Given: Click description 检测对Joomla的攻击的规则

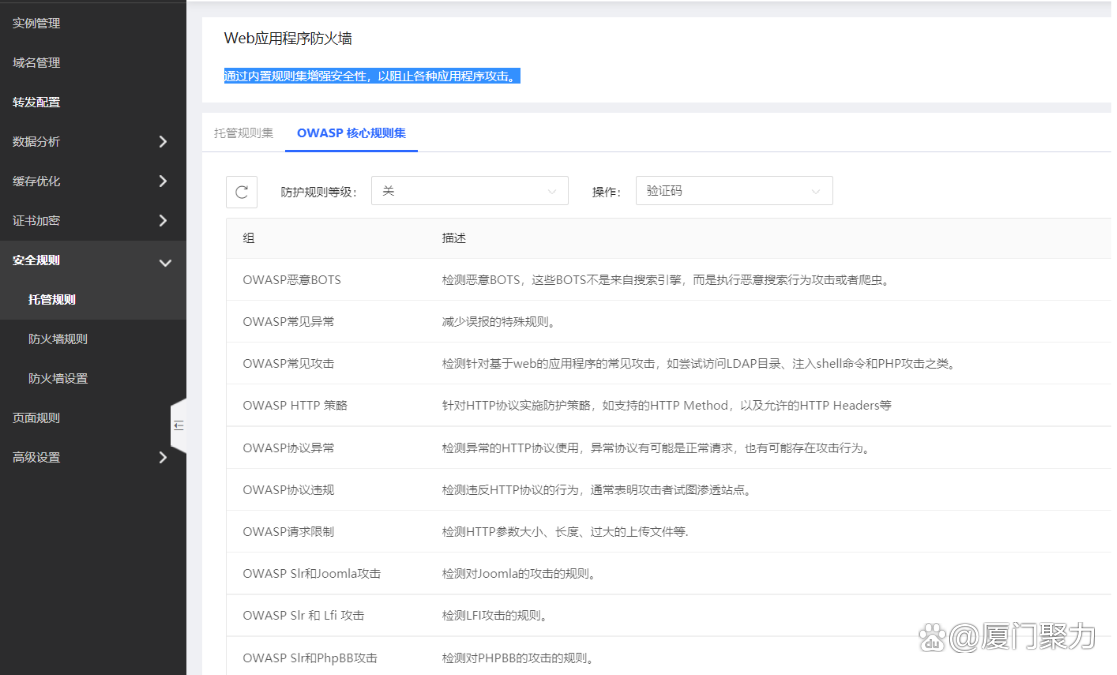Looking at the screenshot, I should point(519,574).
